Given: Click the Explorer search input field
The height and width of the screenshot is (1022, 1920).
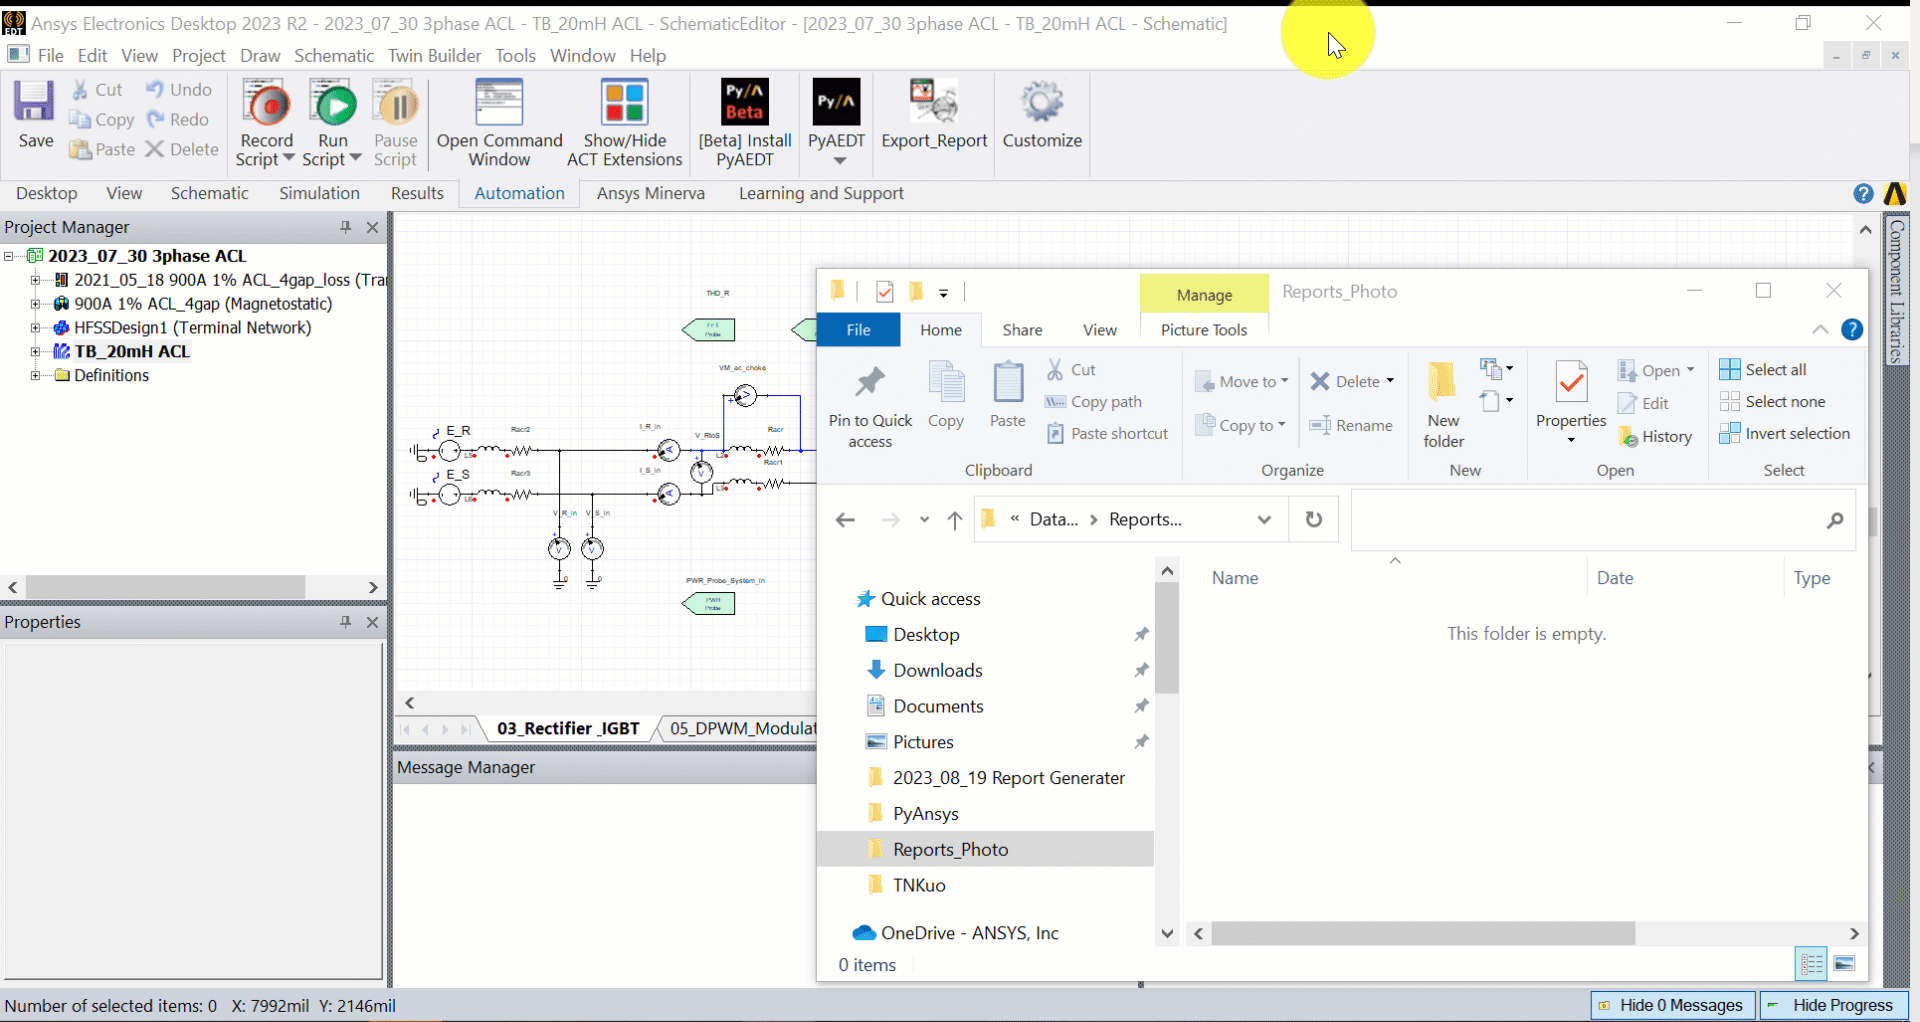Looking at the screenshot, I should point(1590,520).
